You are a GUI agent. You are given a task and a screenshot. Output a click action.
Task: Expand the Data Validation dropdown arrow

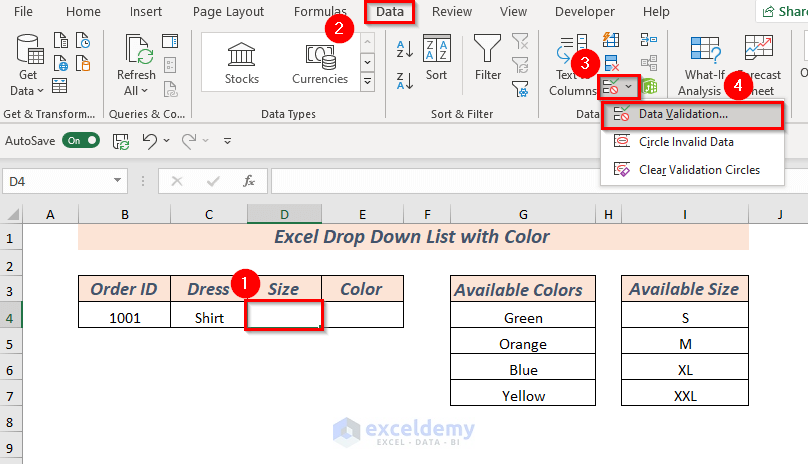pyautogui.click(x=629, y=87)
